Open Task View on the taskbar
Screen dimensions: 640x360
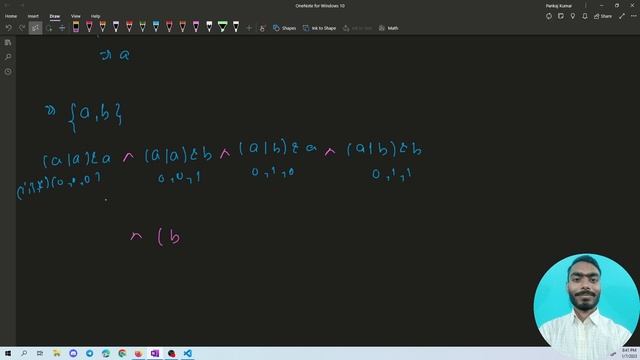pyautogui.click(x=40, y=353)
